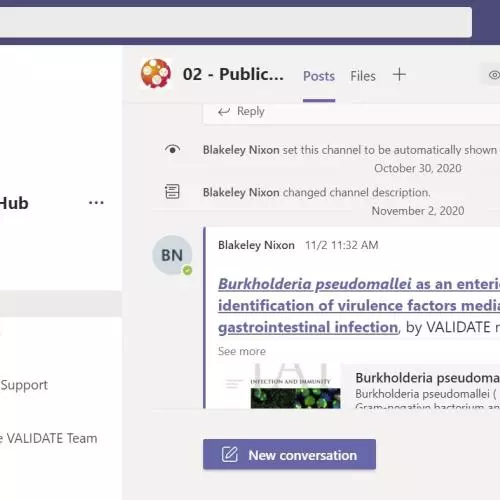Open Blakeley Nixon's BN avatar

click(172, 255)
